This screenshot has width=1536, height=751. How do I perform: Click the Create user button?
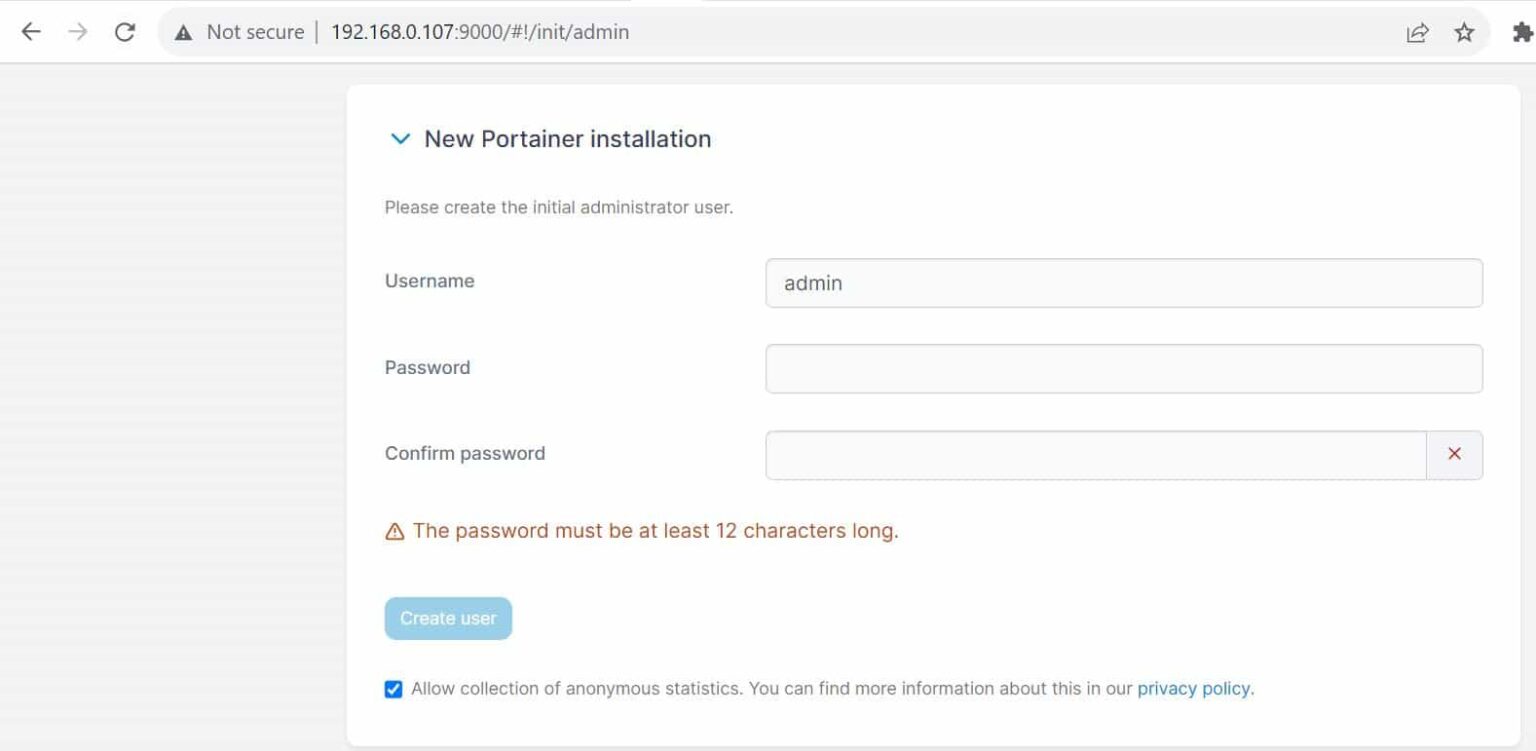click(448, 618)
